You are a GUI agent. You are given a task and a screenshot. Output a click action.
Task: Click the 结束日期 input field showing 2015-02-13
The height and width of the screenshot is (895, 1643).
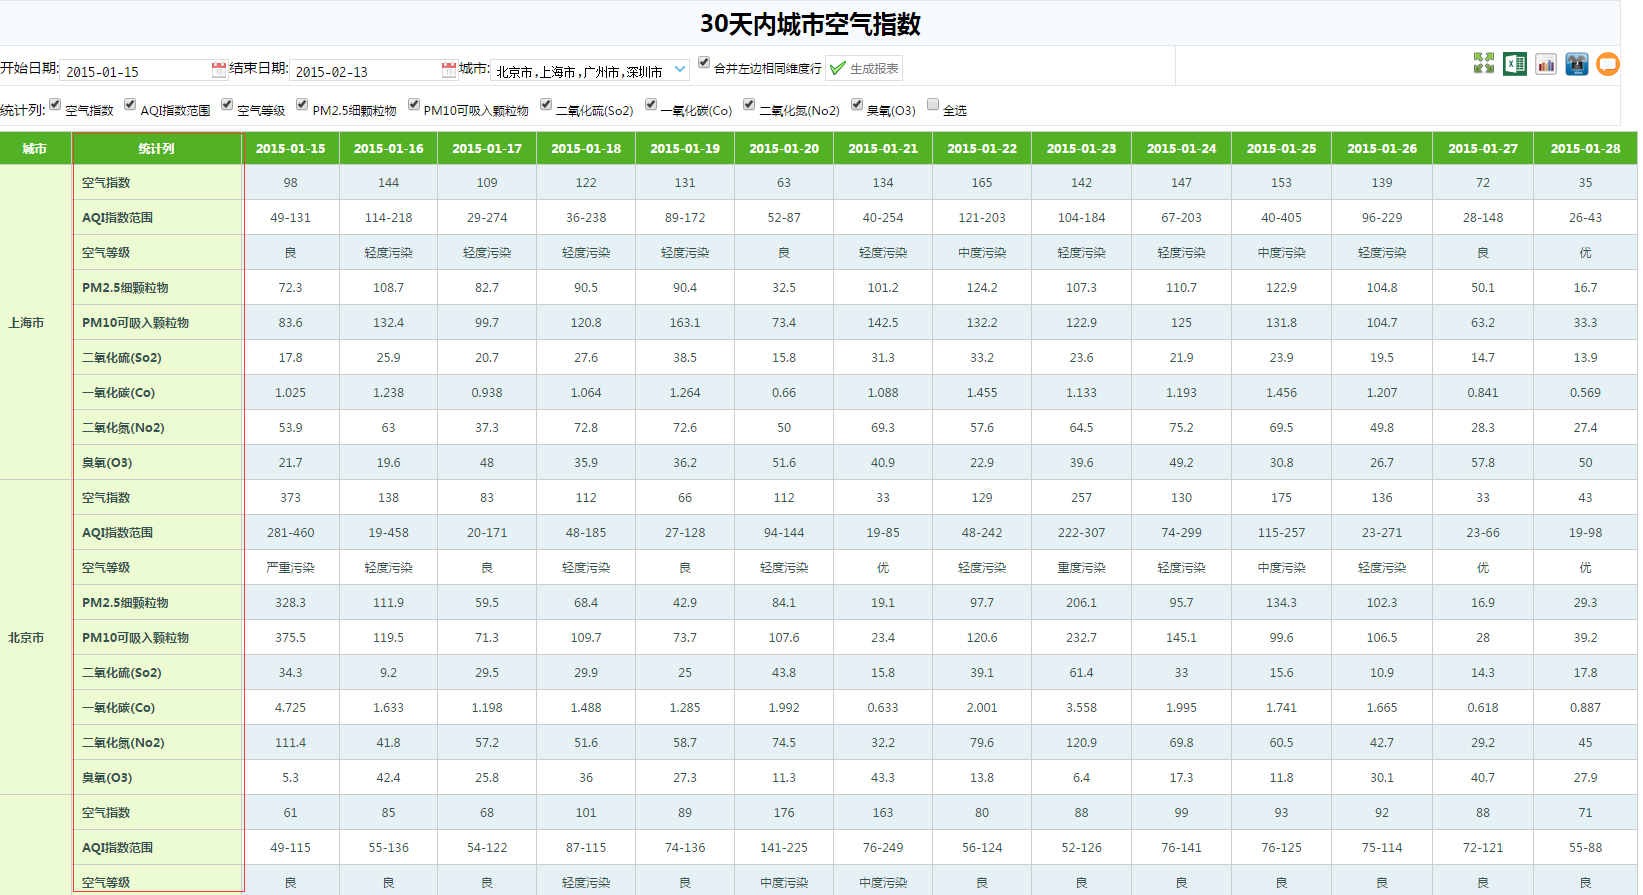point(365,71)
